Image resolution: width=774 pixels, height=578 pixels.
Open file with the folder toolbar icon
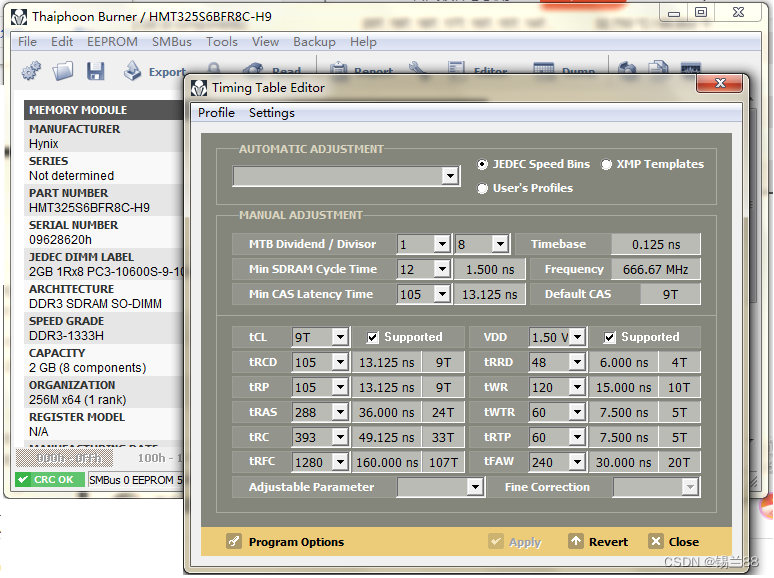(63, 72)
